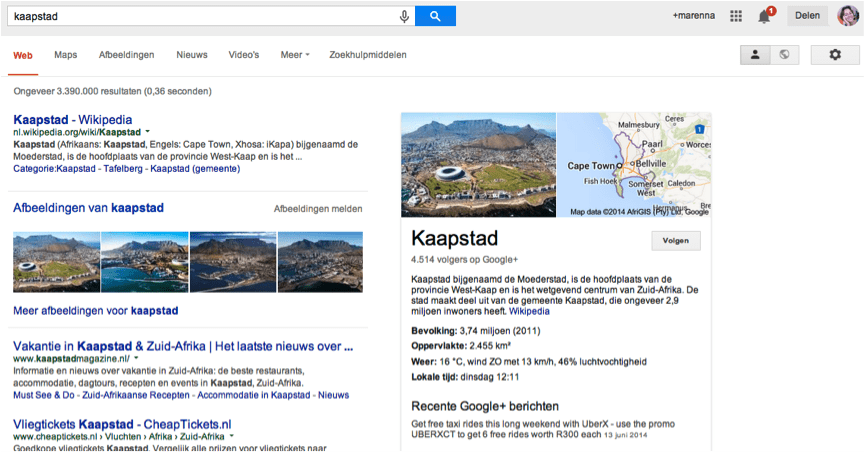Screen dimensions: 865x452
Task: Click the Bevolking label
Action: [x=434, y=331]
